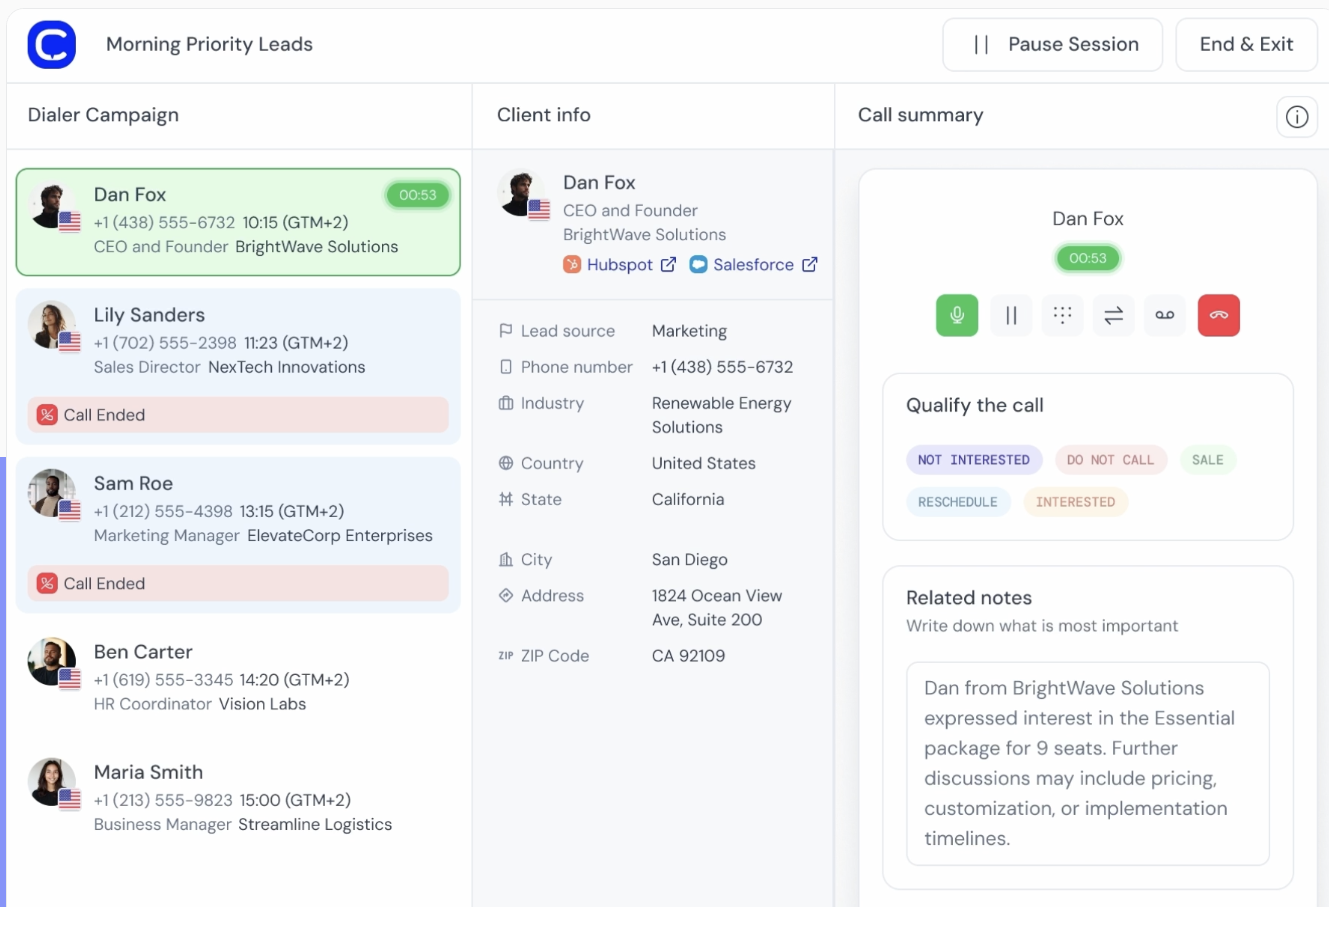The width and height of the screenshot is (1329, 926).
Task: Open Dan Fox in Hubspot
Action: (x=620, y=265)
